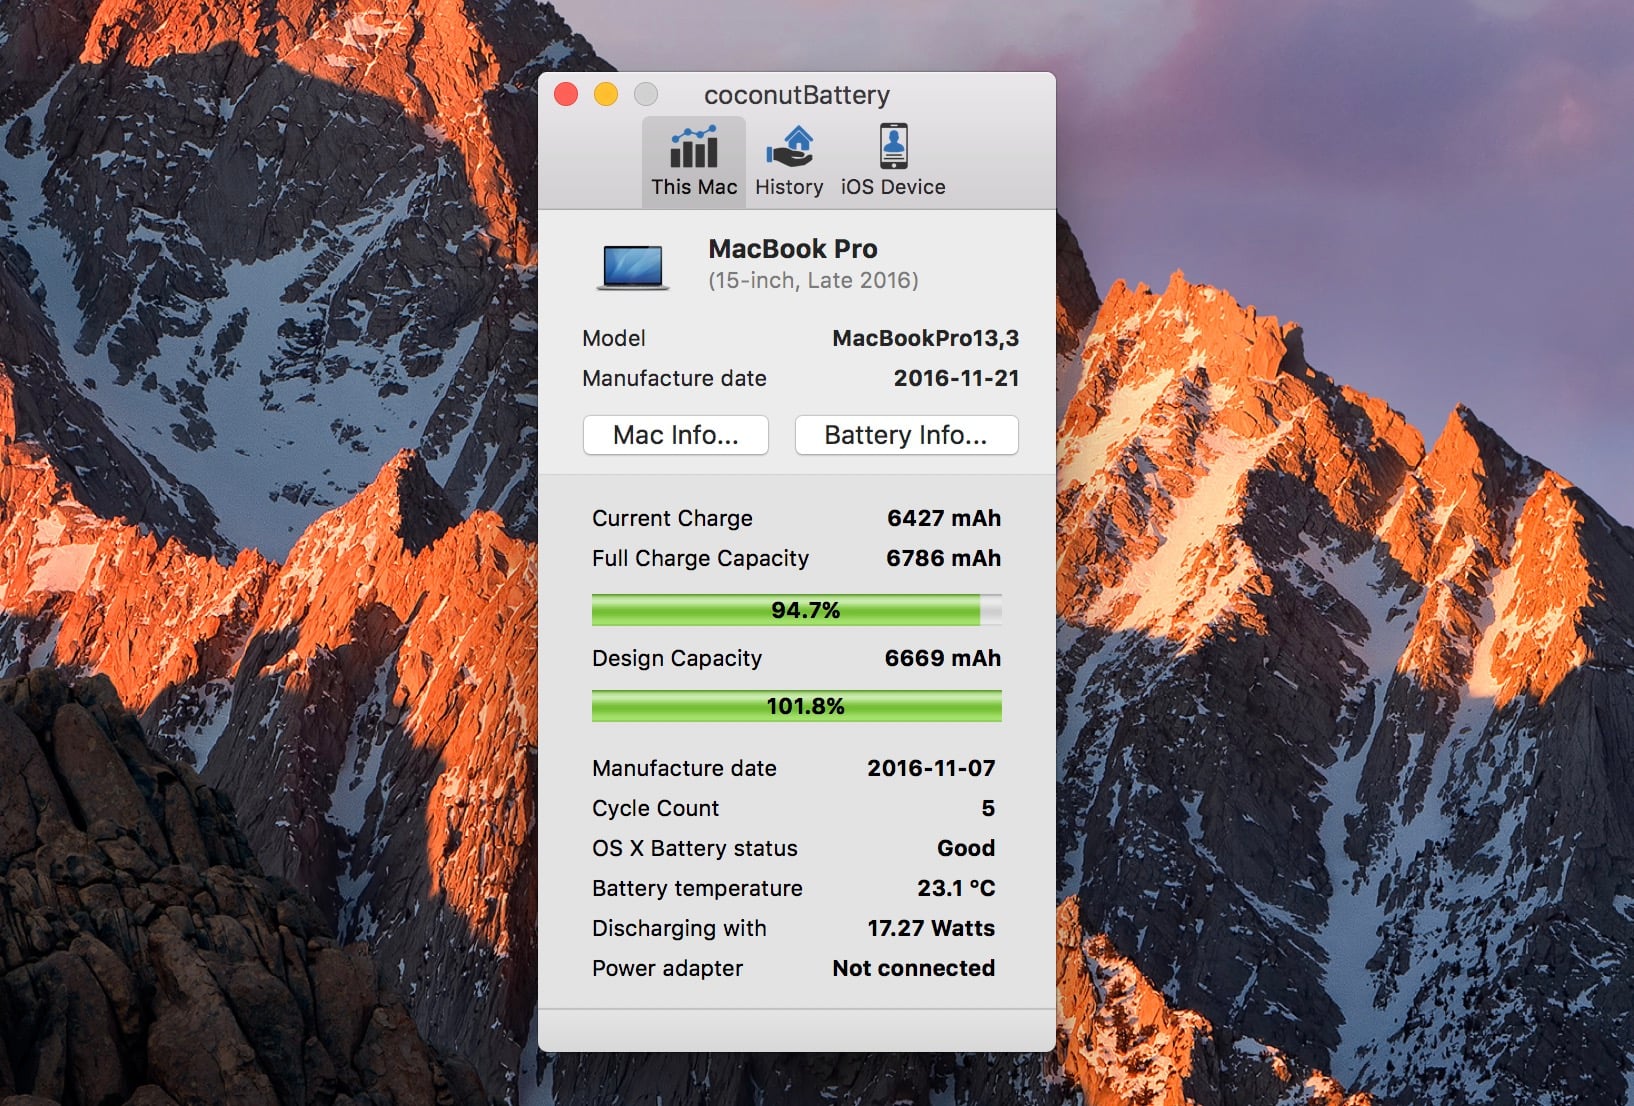Click the MacBook Pro heading text

pos(793,249)
